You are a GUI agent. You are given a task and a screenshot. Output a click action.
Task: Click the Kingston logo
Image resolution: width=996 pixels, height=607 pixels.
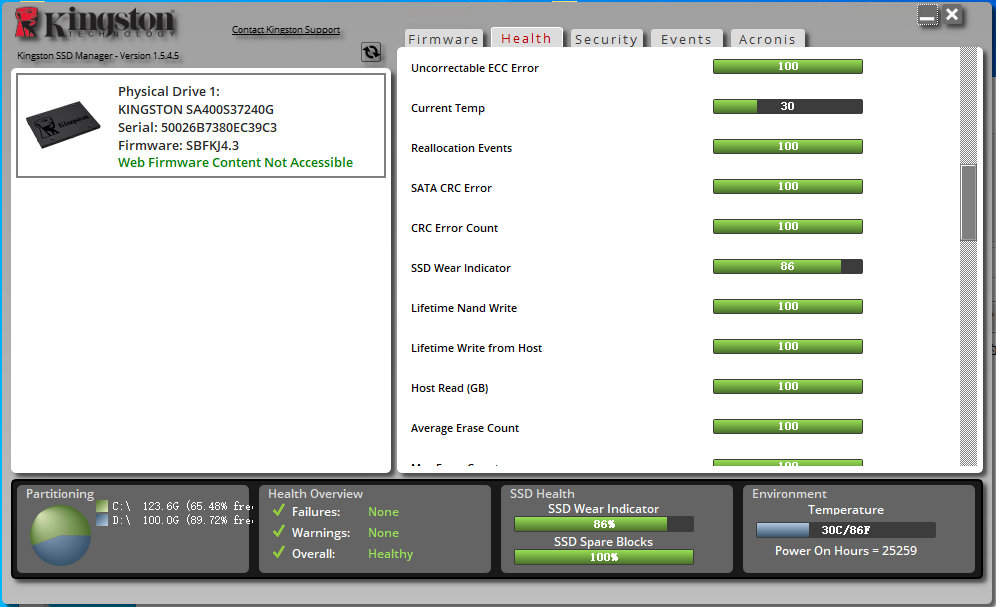[95, 23]
